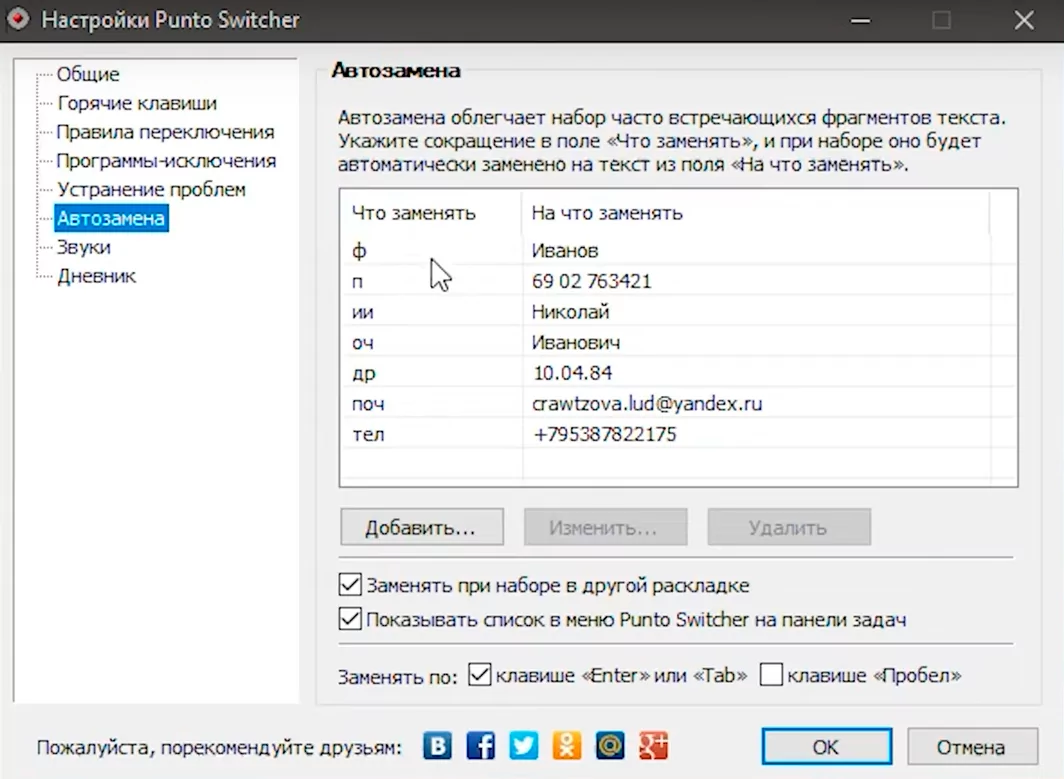Click the «Что заменять» column header
This screenshot has height=779, width=1064.
click(432, 213)
